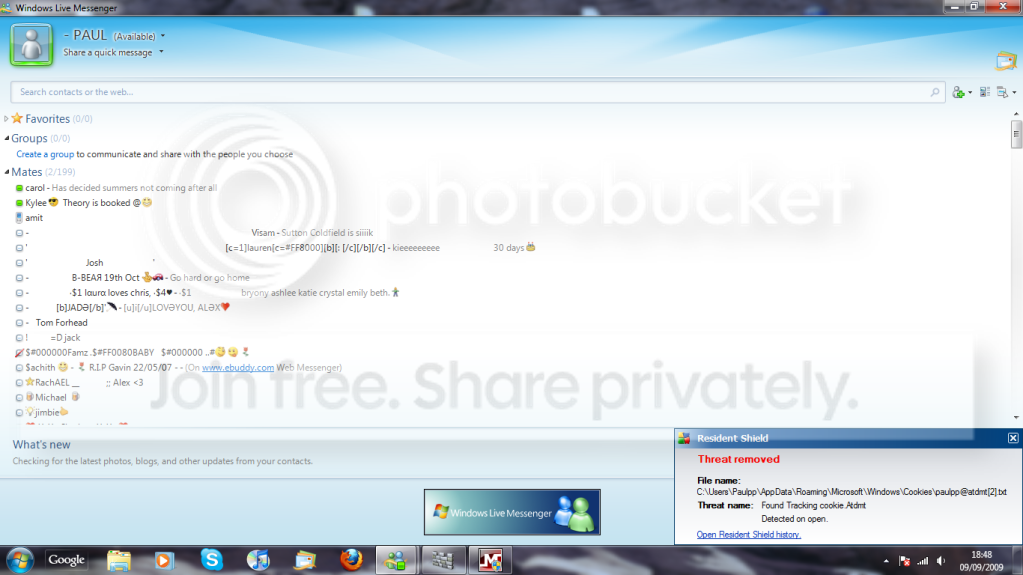Image resolution: width=1023 pixels, height=575 pixels.
Task: Open the show menu icon dropdown
Action: coord(1006,93)
